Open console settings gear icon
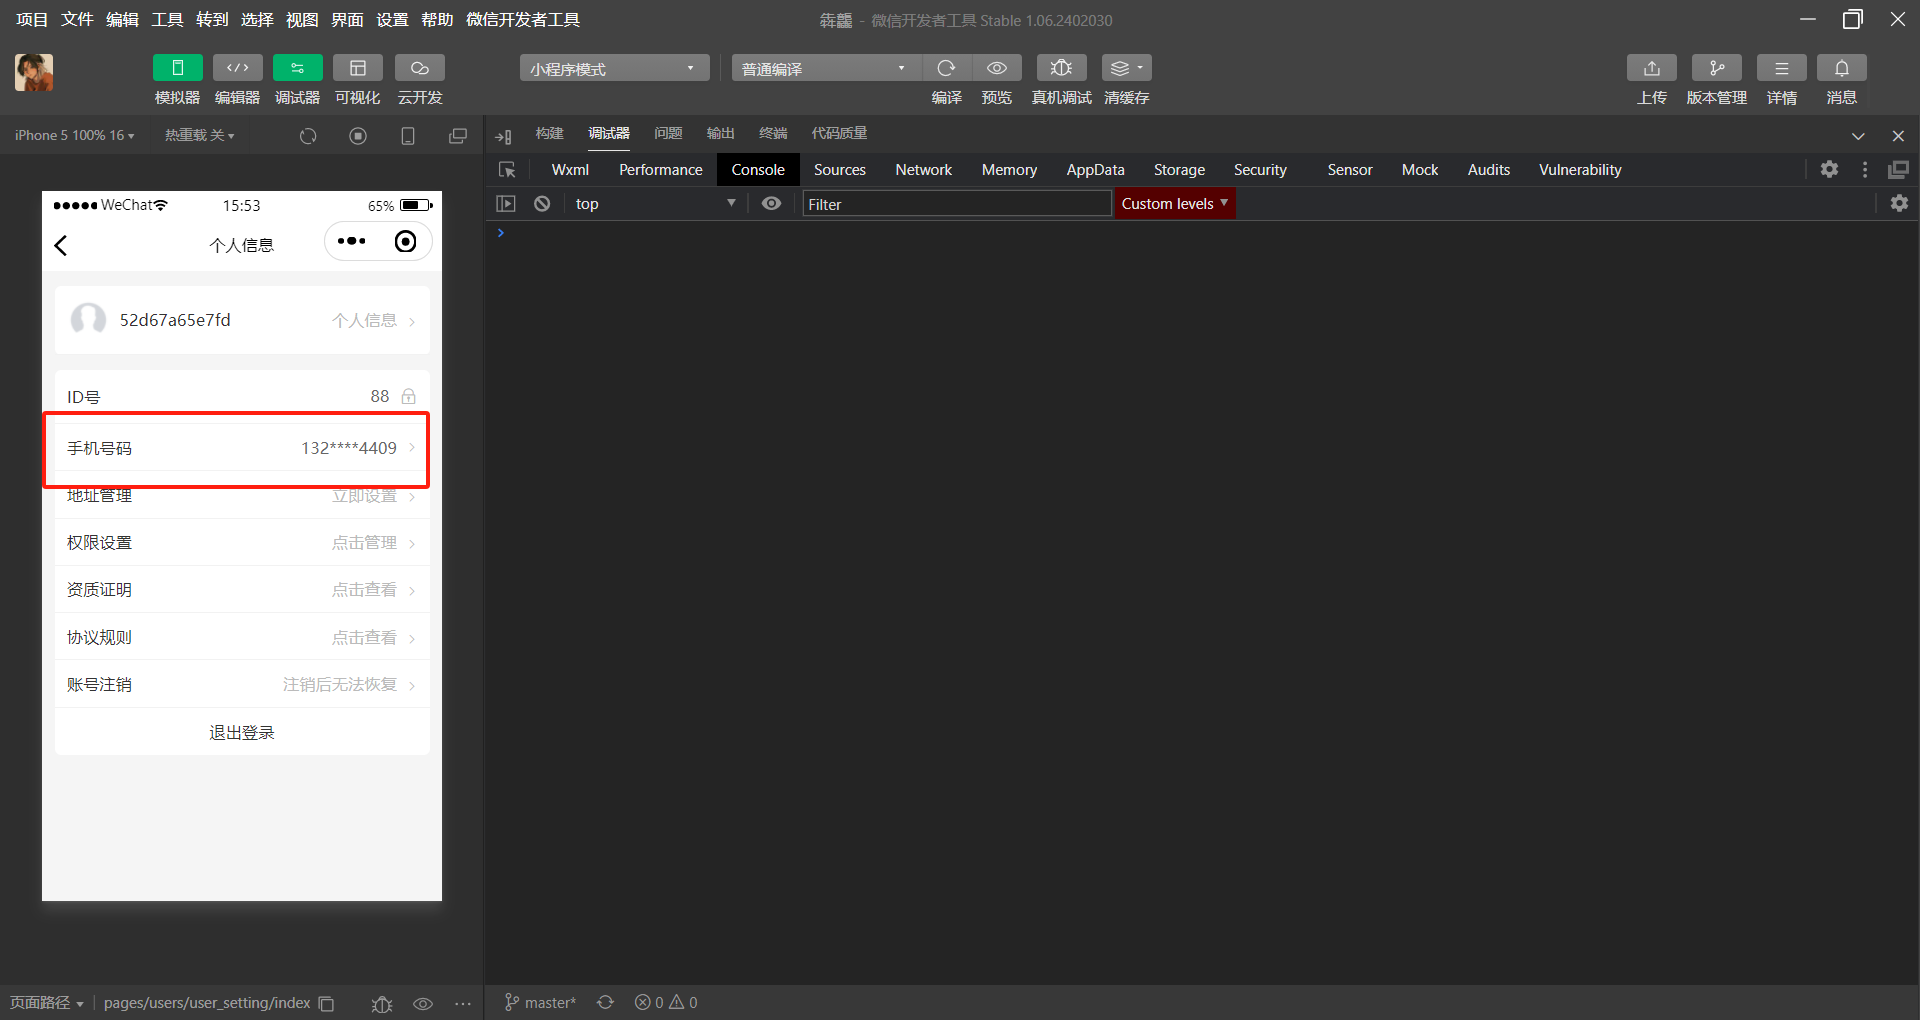Image resolution: width=1920 pixels, height=1020 pixels. [x=1899, y=203]
